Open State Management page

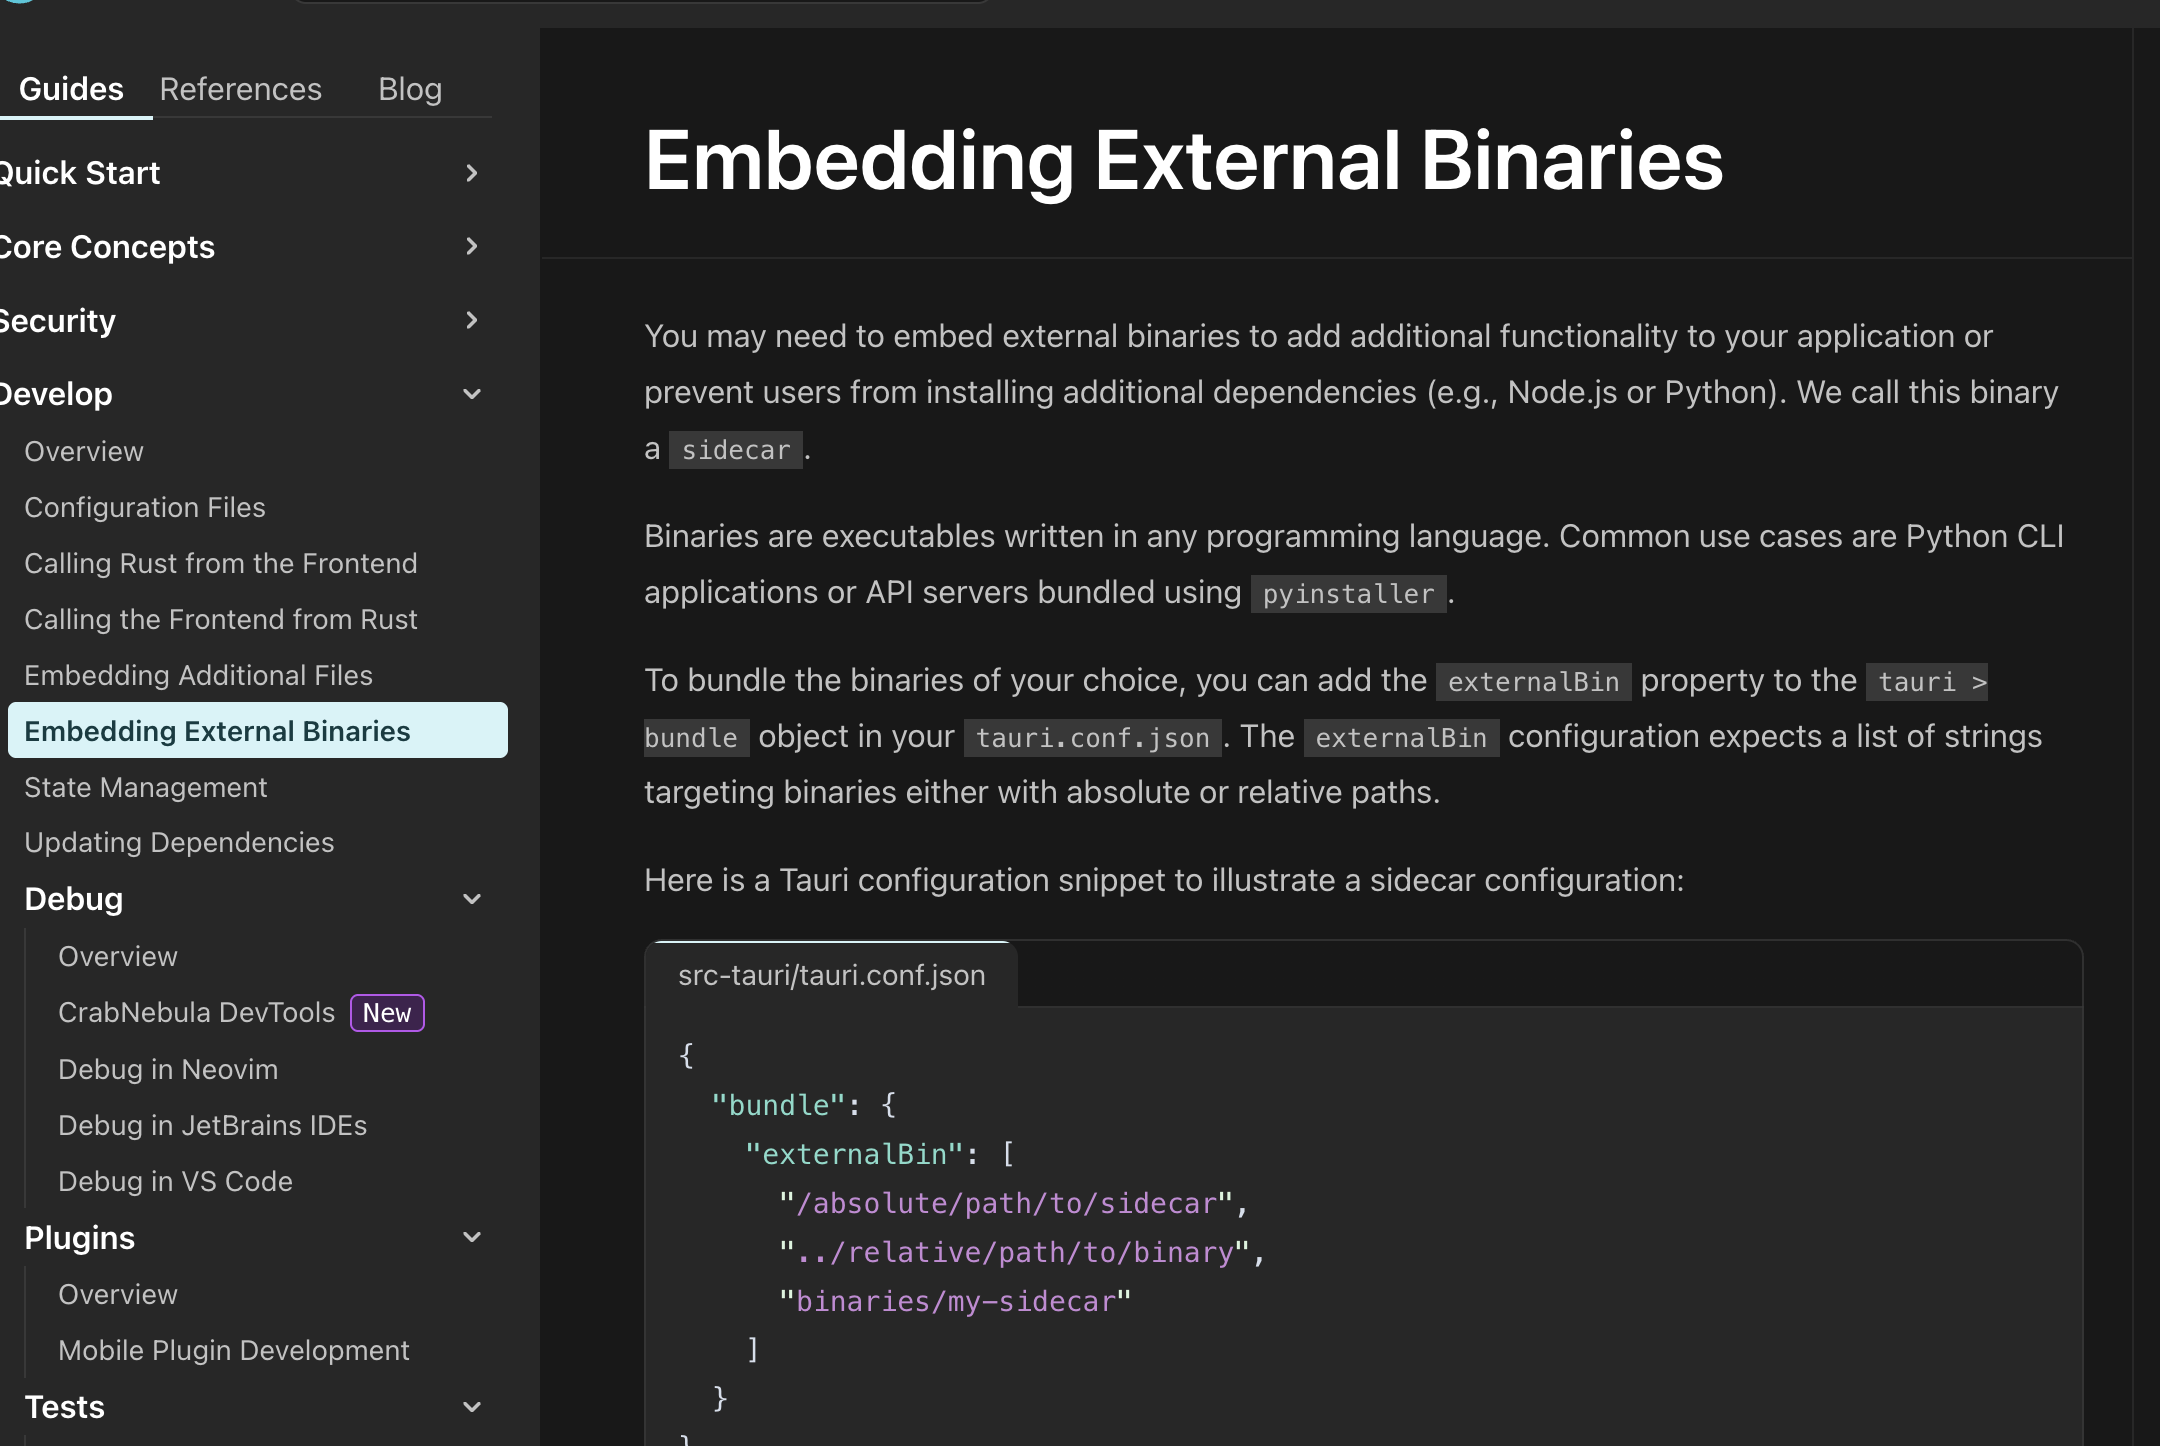[146, 787]
